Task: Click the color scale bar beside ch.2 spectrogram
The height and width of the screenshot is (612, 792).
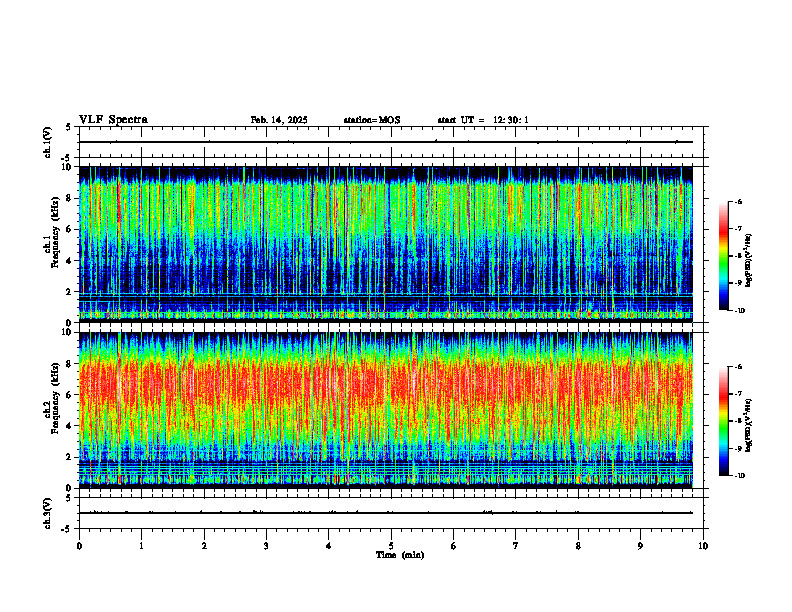Action: 724,421
